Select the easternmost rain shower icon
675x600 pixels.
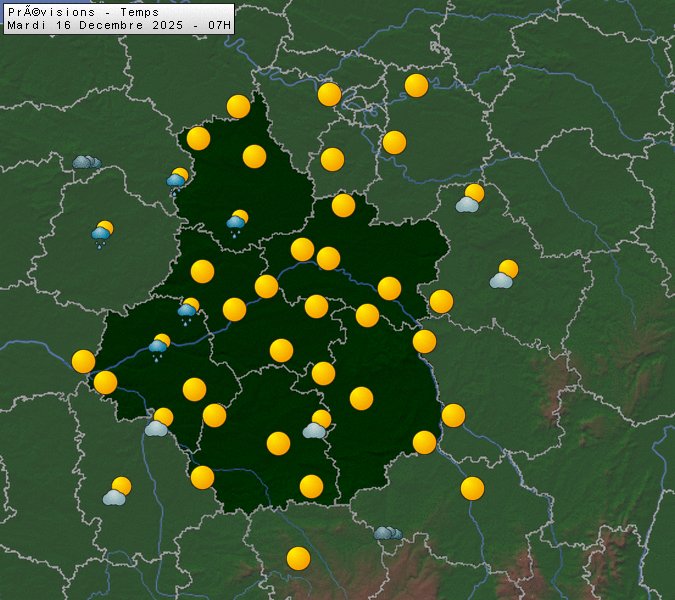point(237,222)
